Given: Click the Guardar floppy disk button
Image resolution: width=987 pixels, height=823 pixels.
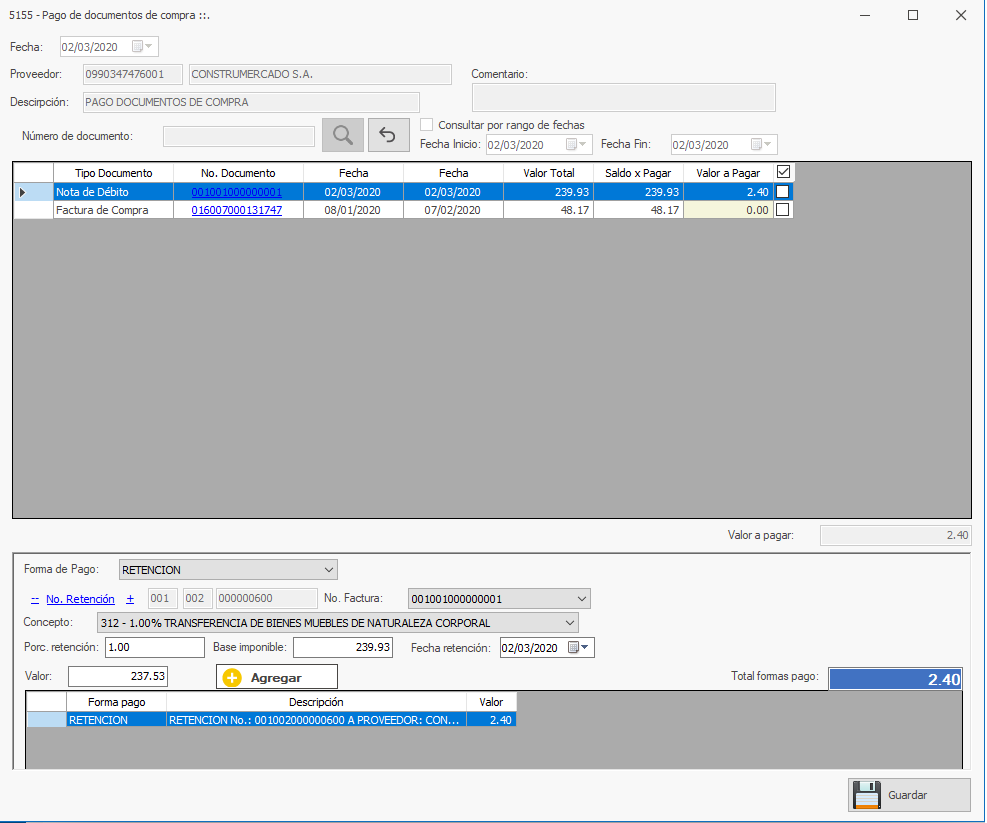Looking at the screenshot, I should (x=909, y=795).
